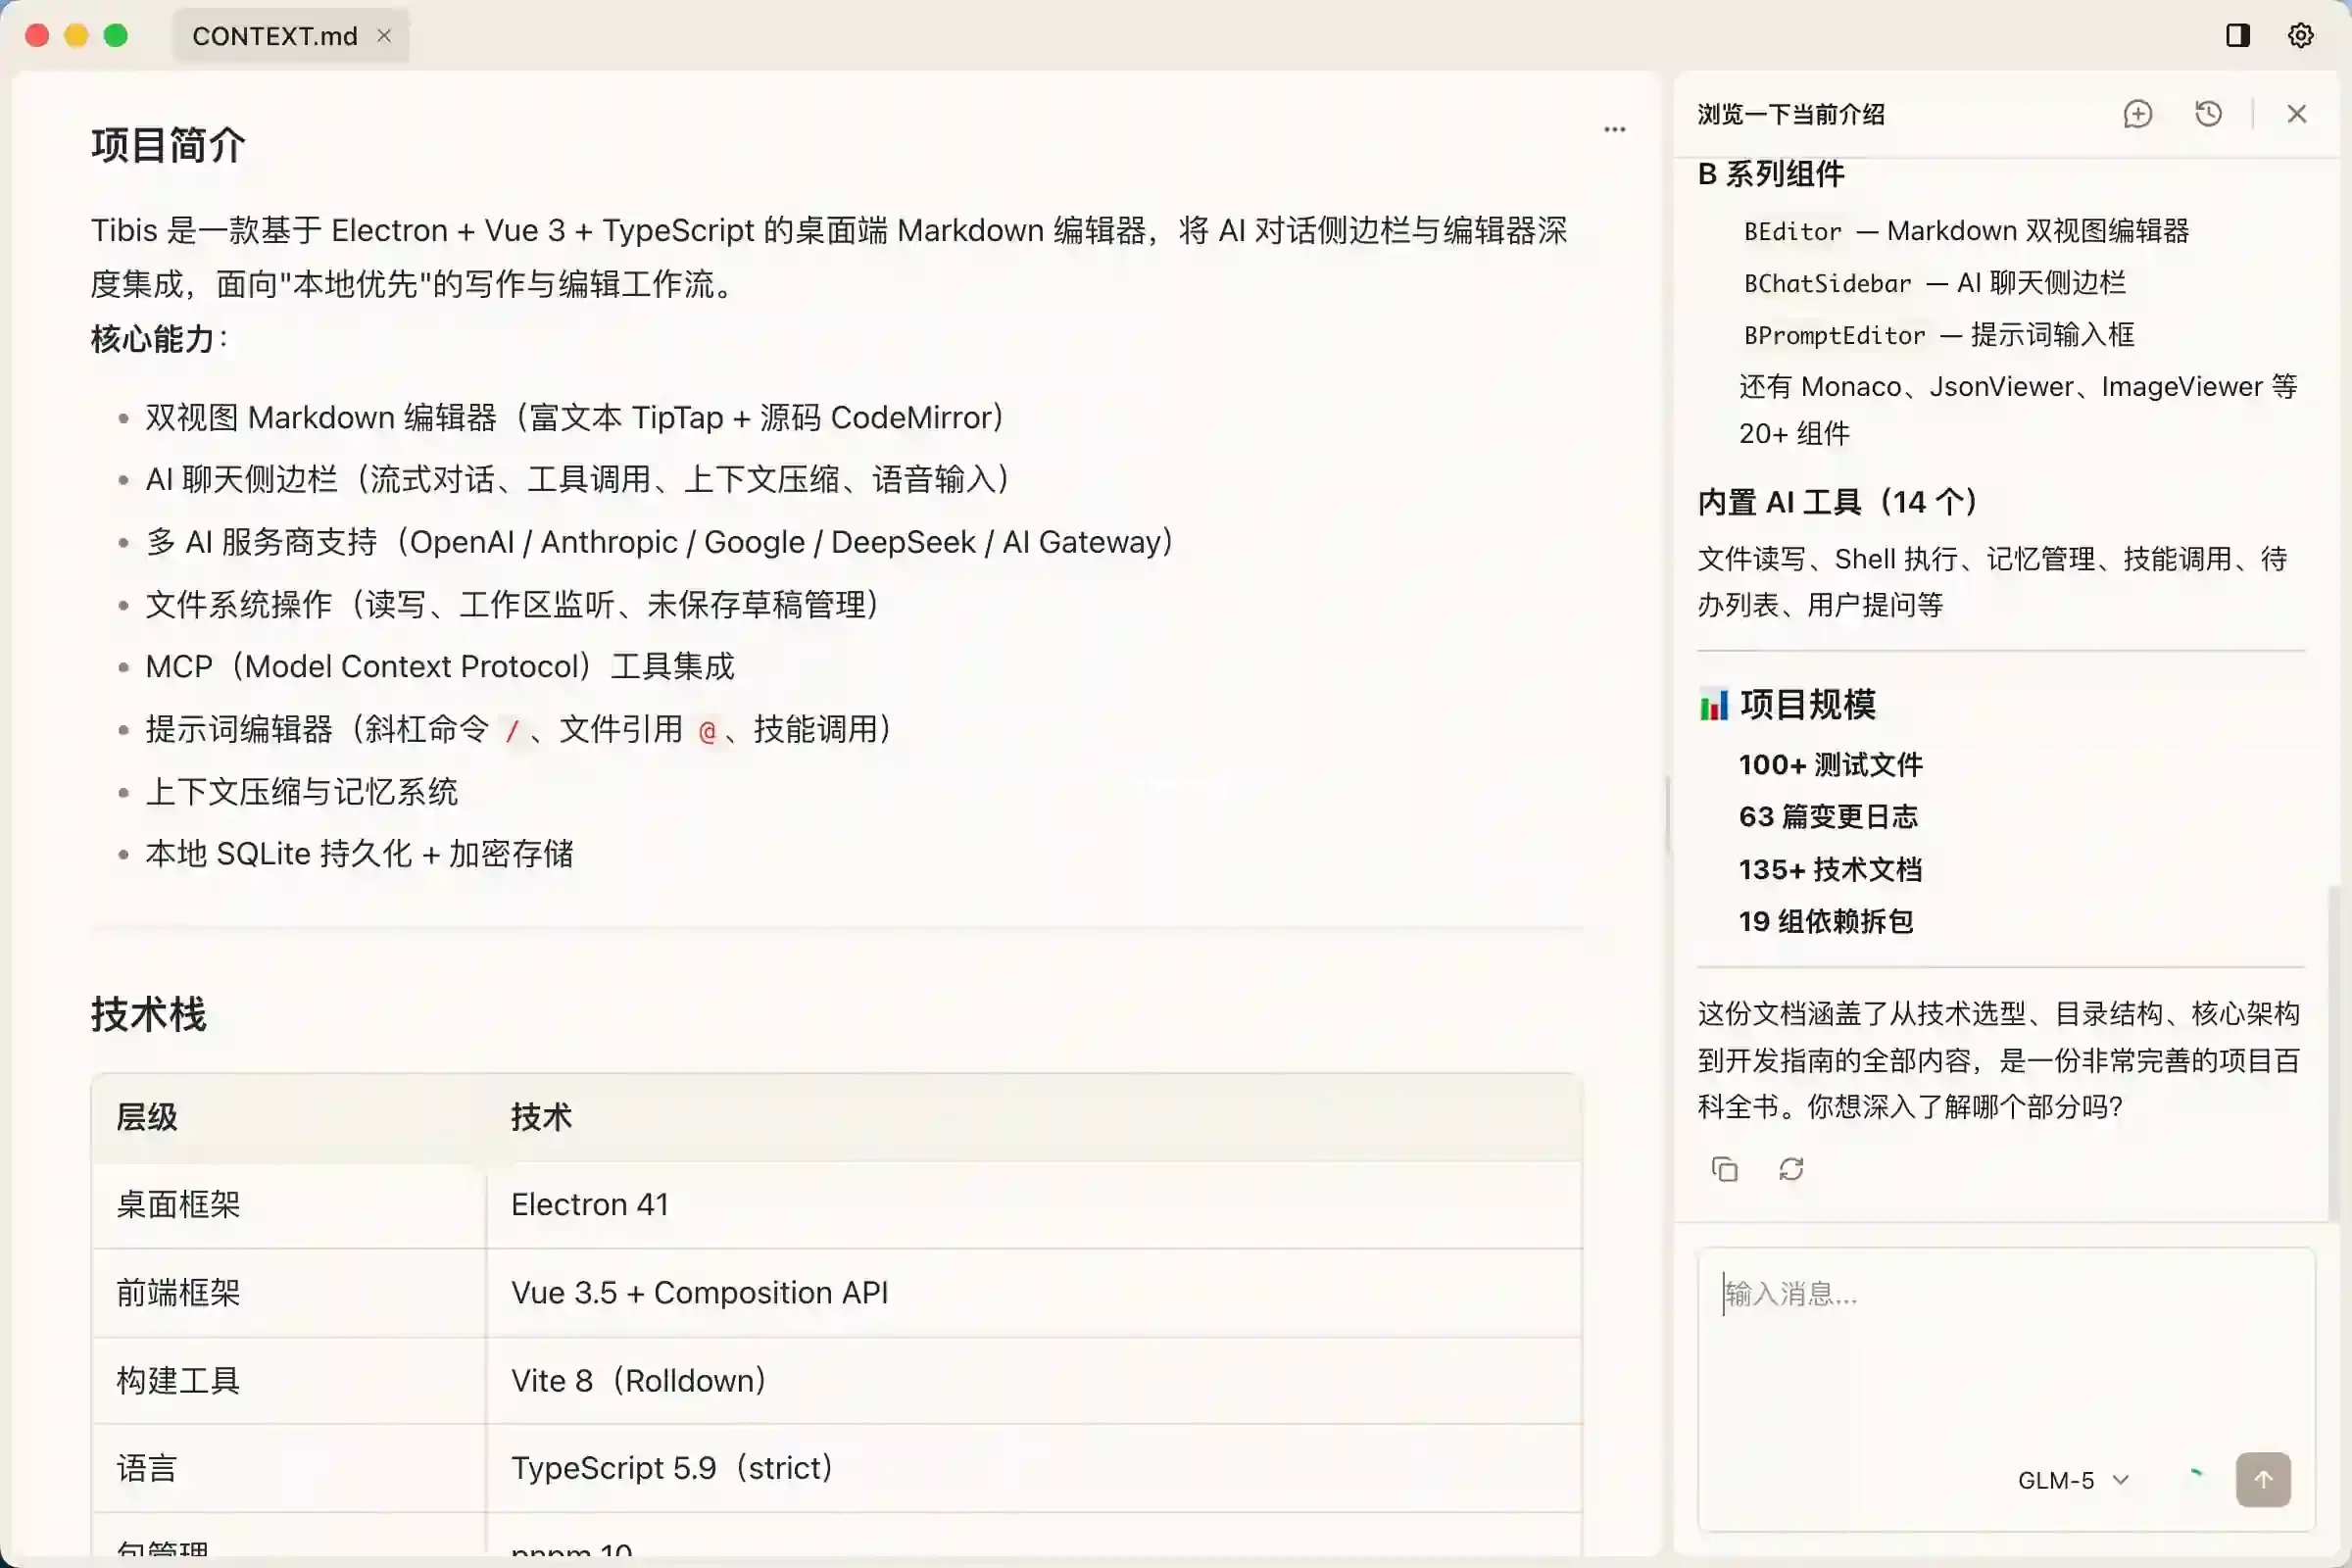This screenshot has width=2352, height=1568.
Task: Click the 135+ 技术文档 line
Action: click(1830, 870)
